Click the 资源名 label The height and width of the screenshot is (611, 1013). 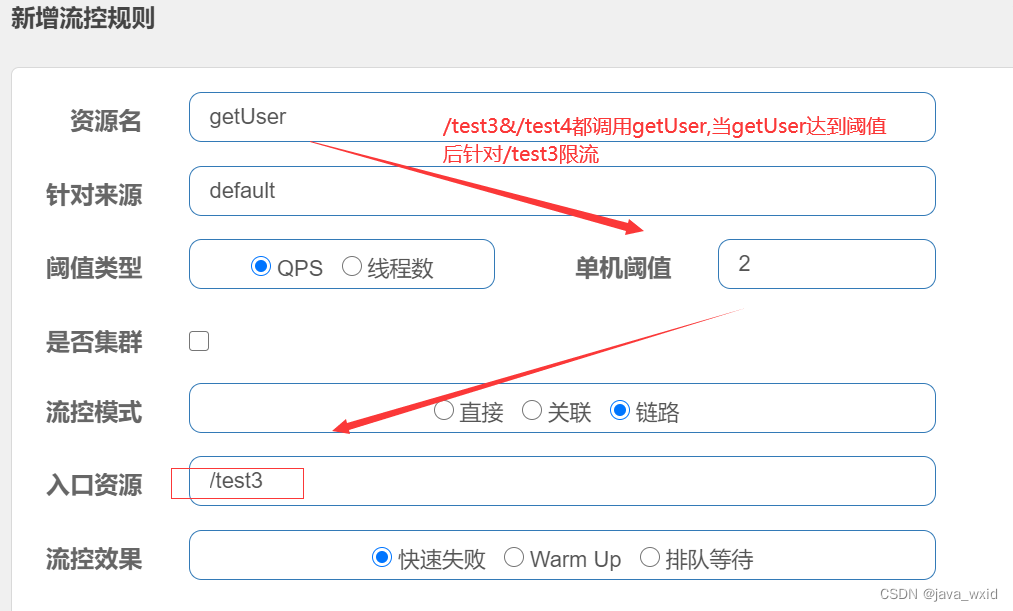(106, 121)
